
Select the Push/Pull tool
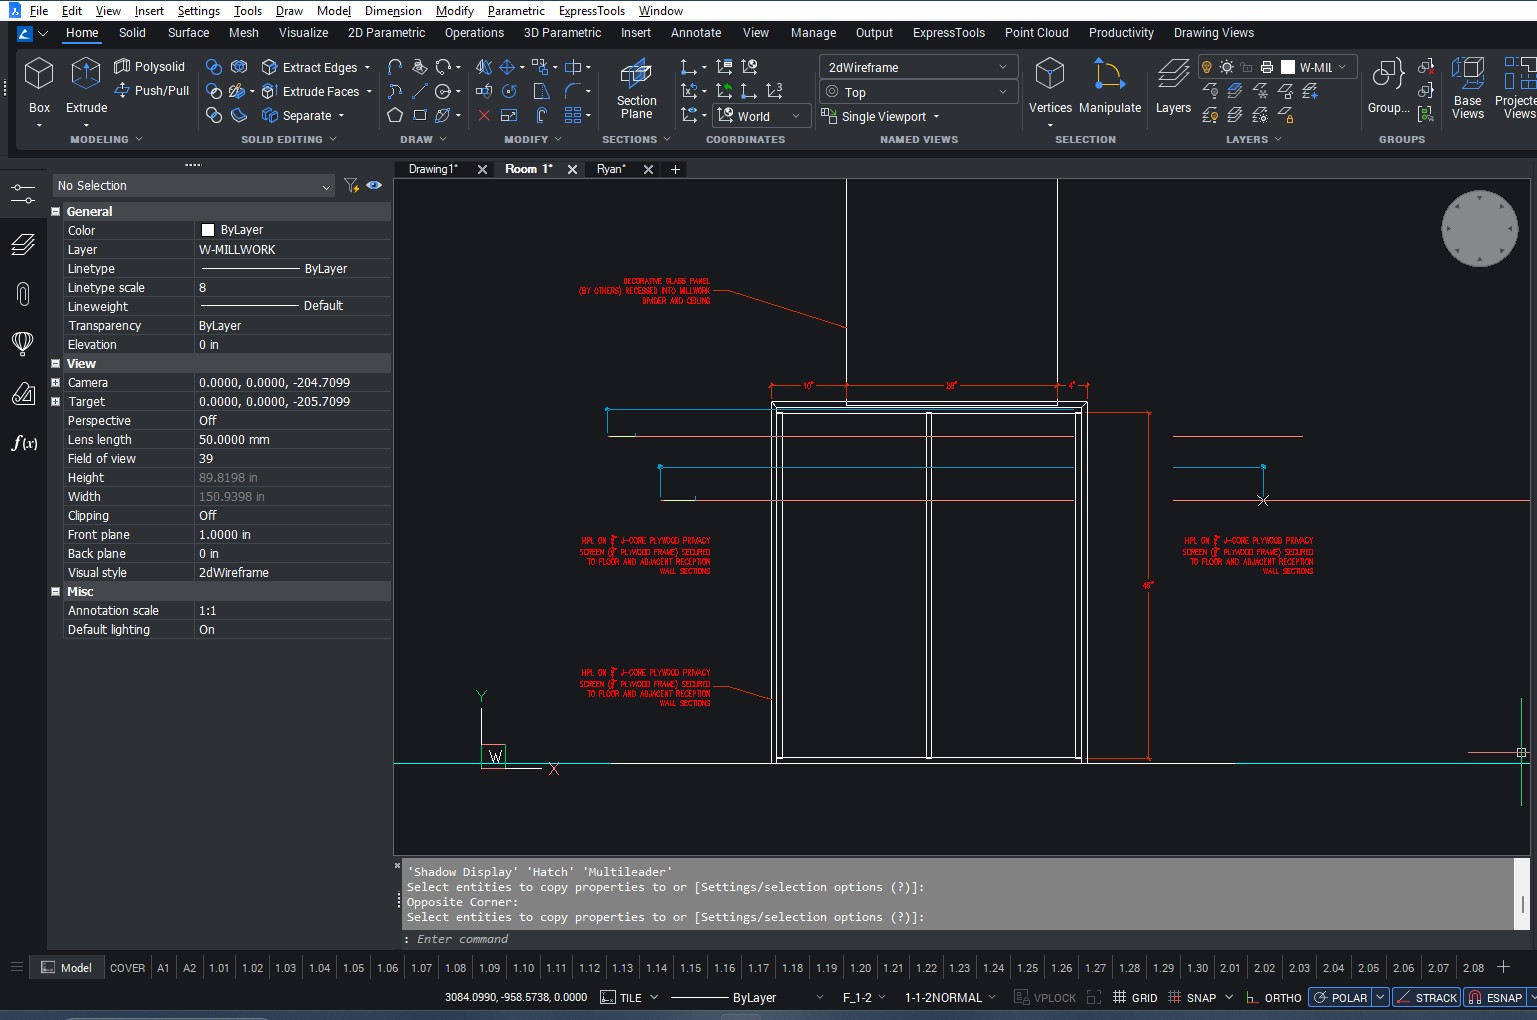152,91
